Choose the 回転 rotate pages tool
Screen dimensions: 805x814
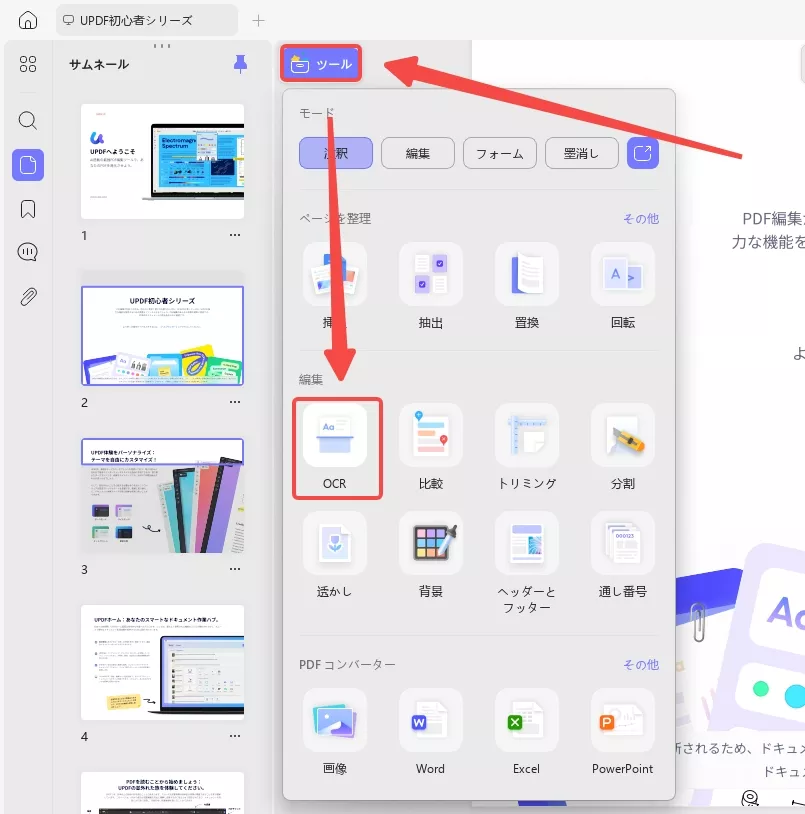623,286
